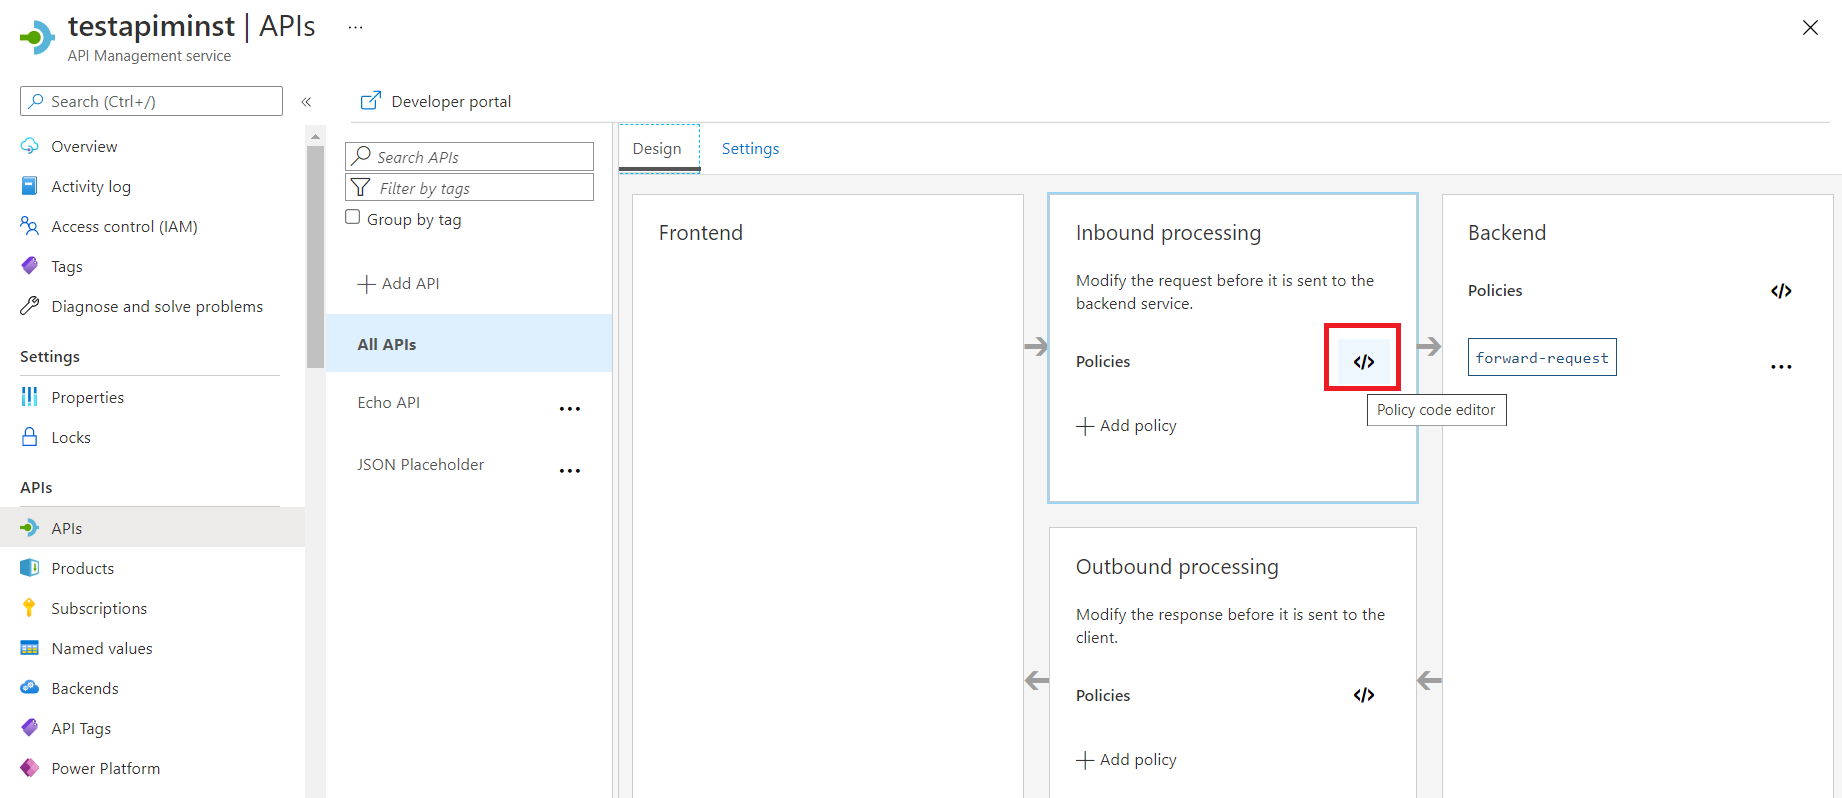Click the sidebar scrollbar thumb
This screenshot has height=798, width=1842.
(315, 257)
